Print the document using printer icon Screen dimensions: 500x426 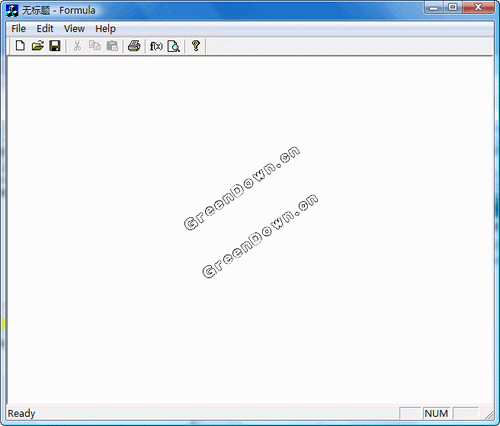pos(134,46)
